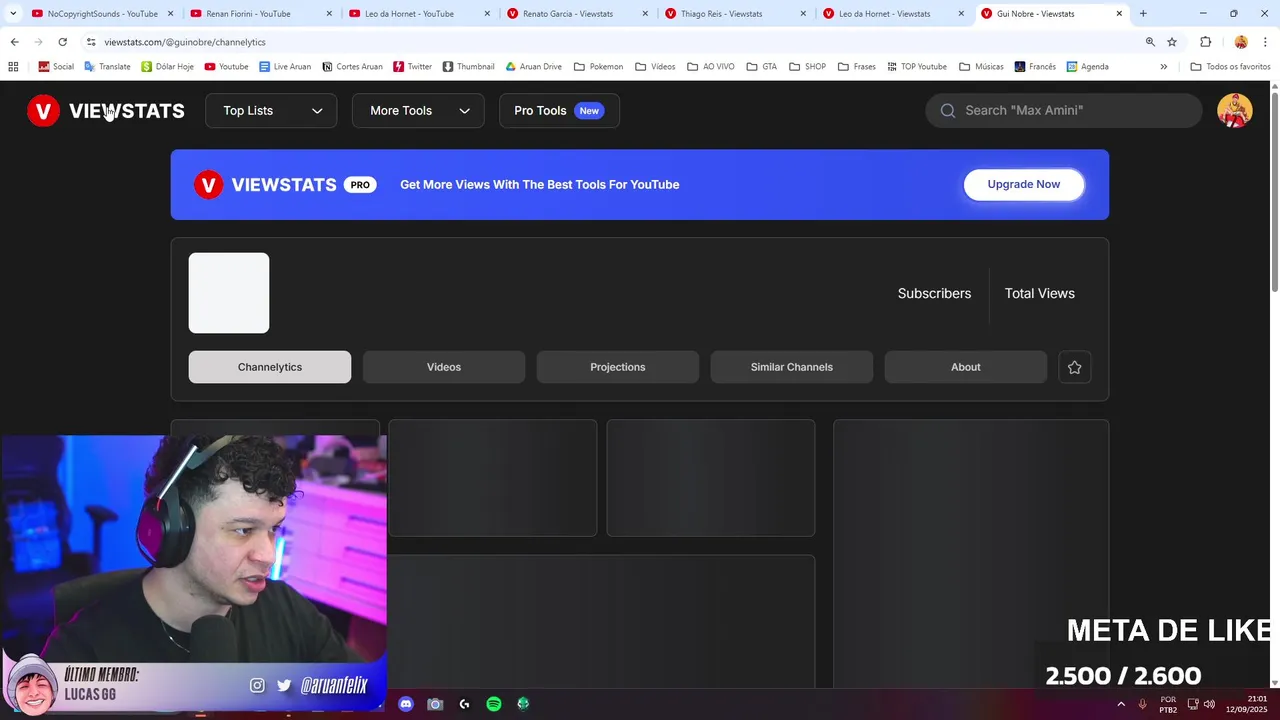
Task: Click the zoom magnifier icon in the address bar
Action: [1150, 42]
